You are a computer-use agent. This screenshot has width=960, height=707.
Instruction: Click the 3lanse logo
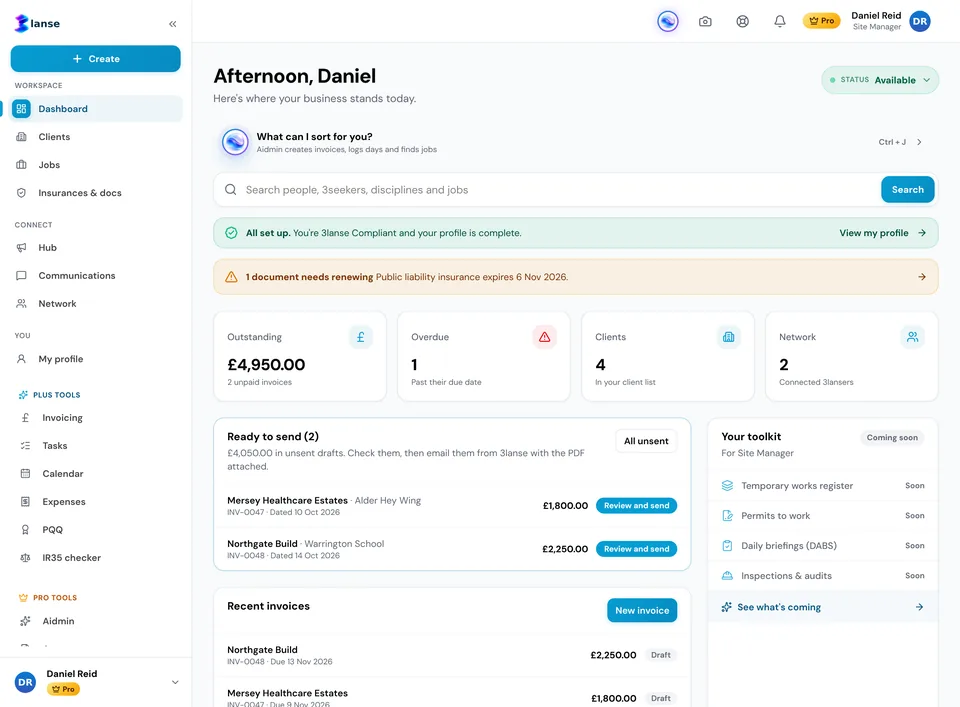(37, 23)
